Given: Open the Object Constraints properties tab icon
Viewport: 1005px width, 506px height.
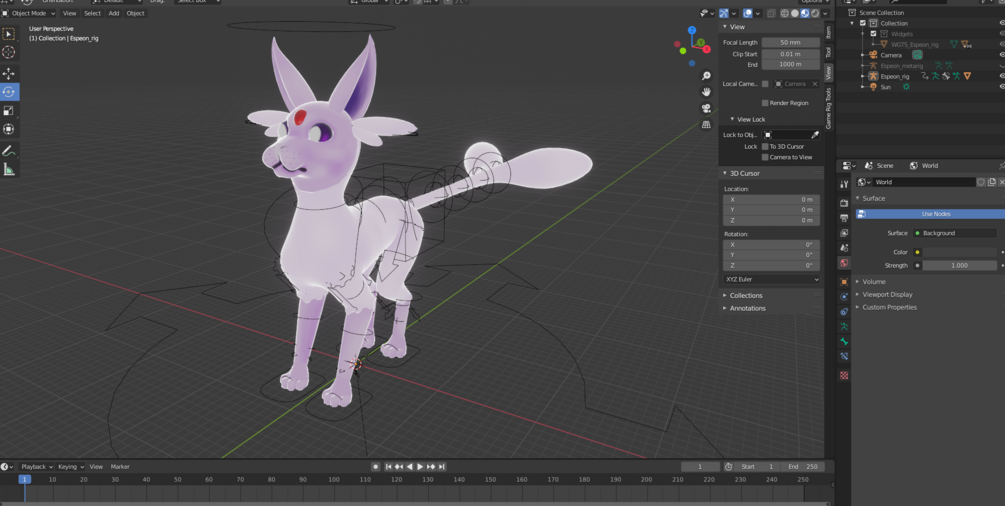Looking at the screenshot, I should [844, 312].
